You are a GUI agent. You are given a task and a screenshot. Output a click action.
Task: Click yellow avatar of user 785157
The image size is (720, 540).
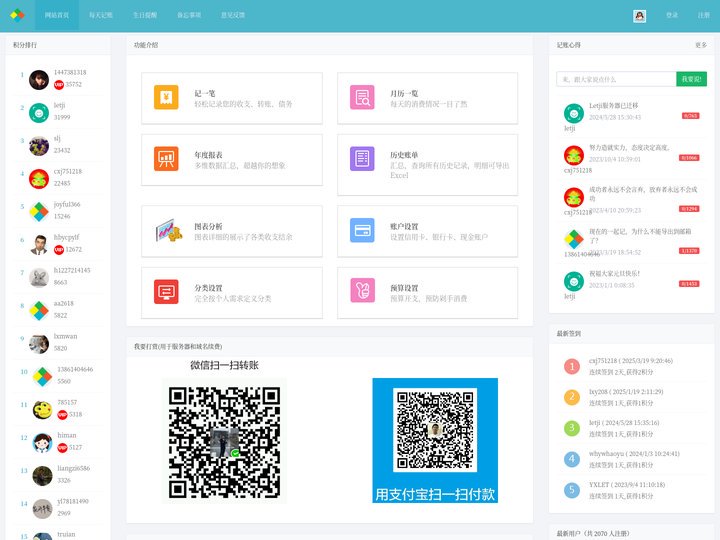[42, 410]
